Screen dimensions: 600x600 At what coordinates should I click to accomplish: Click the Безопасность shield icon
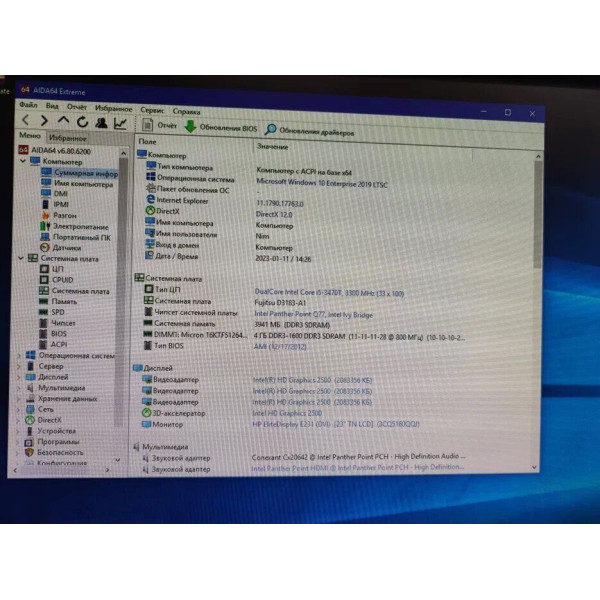(29, 452)
